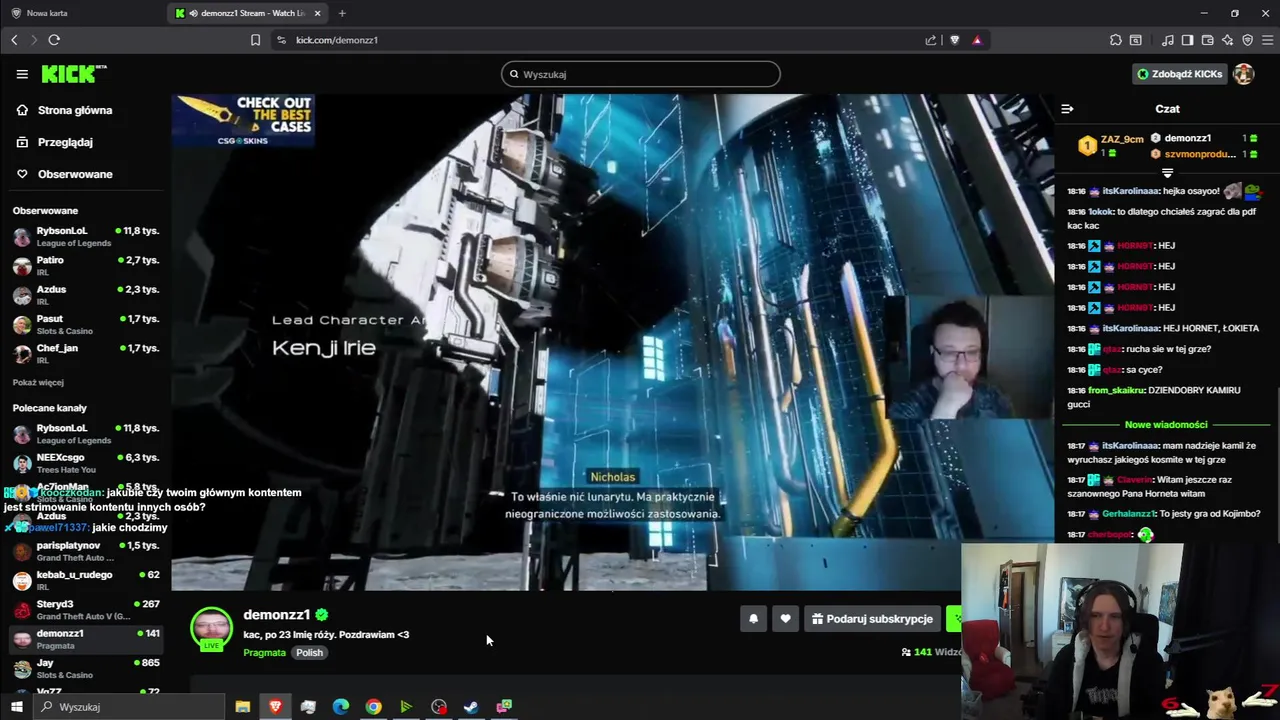The image size is (1280, 720).
Task: Click the Czat header label
Action: (1167, 108)
